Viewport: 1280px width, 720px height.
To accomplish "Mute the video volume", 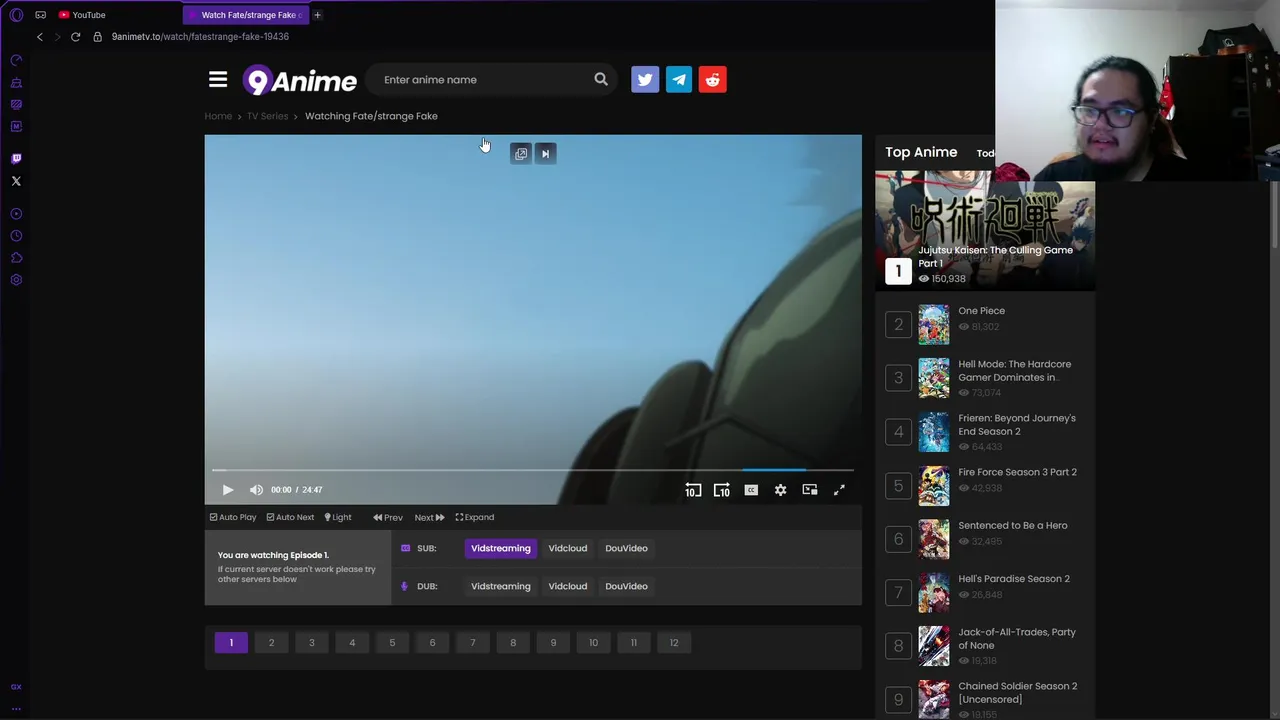I will tap(256, 490).
